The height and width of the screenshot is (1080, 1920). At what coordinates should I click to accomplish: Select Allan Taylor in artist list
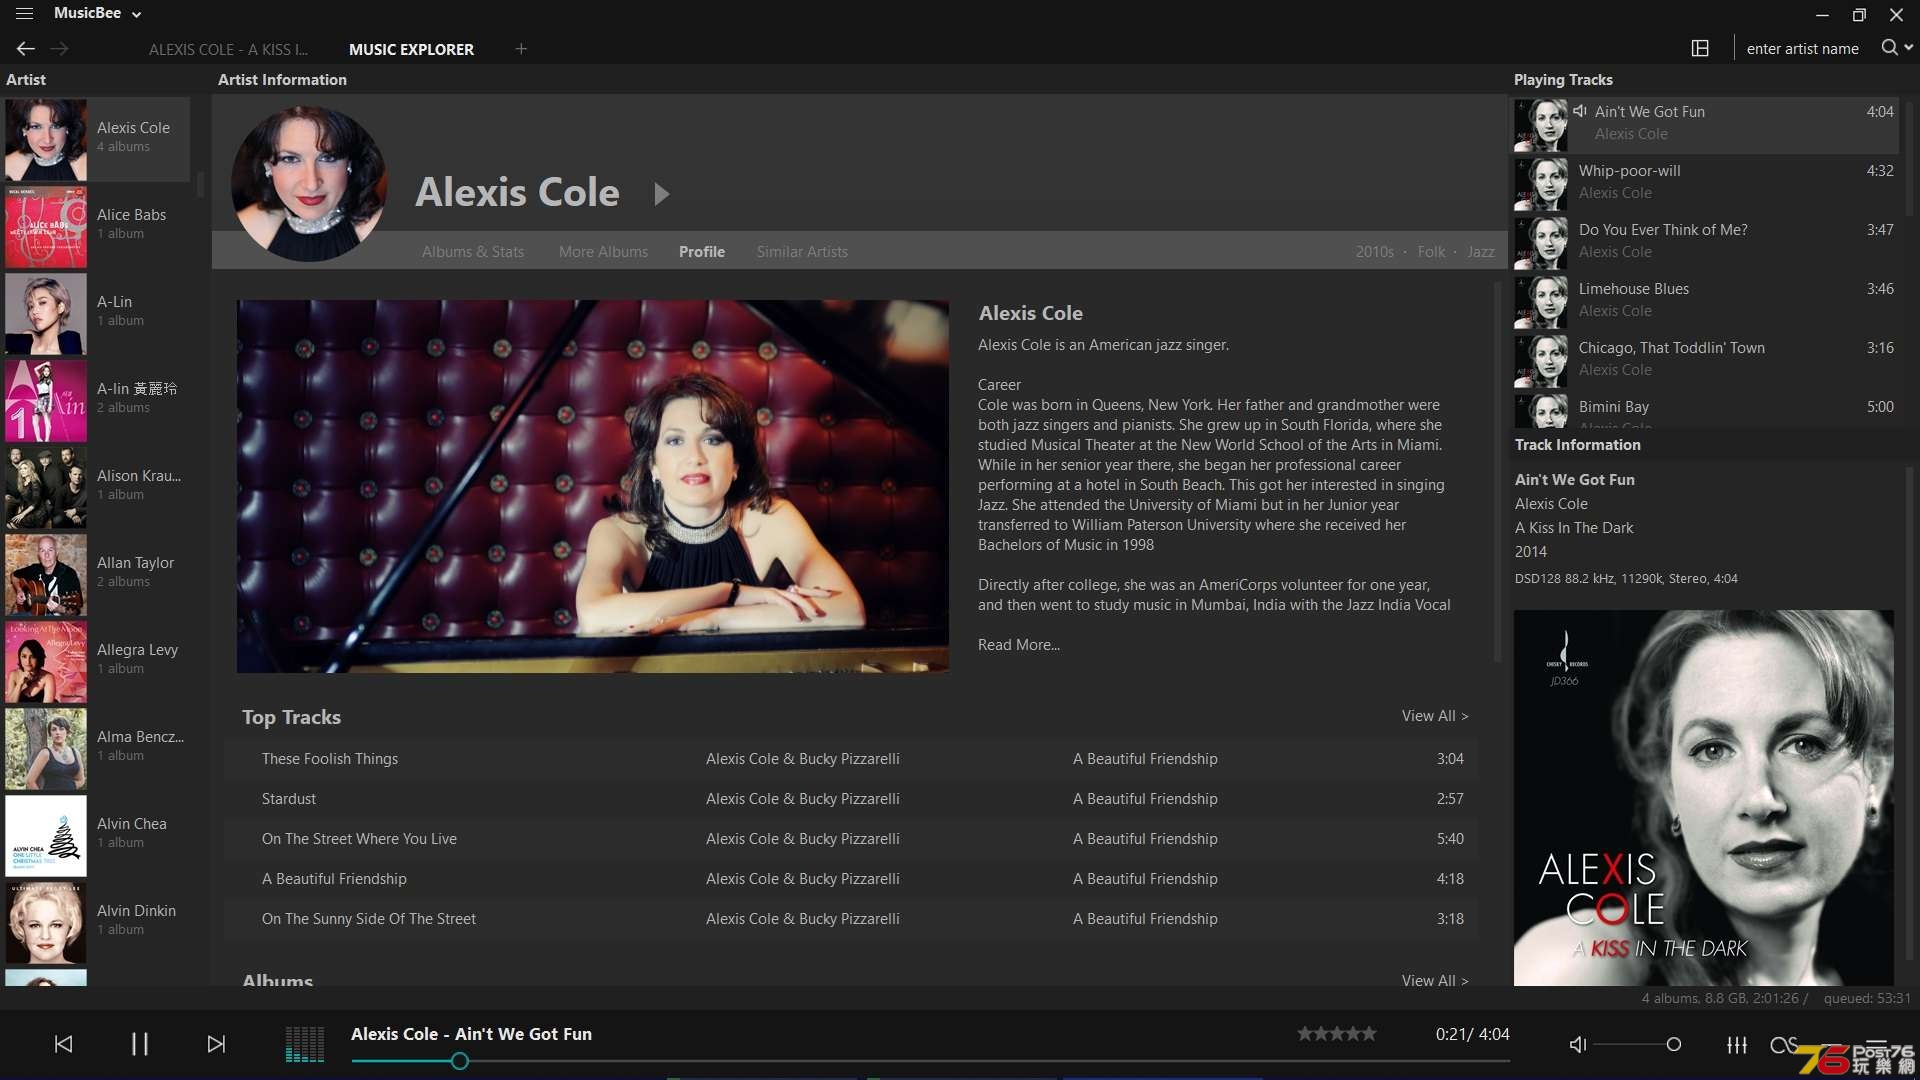pos(97,574)
